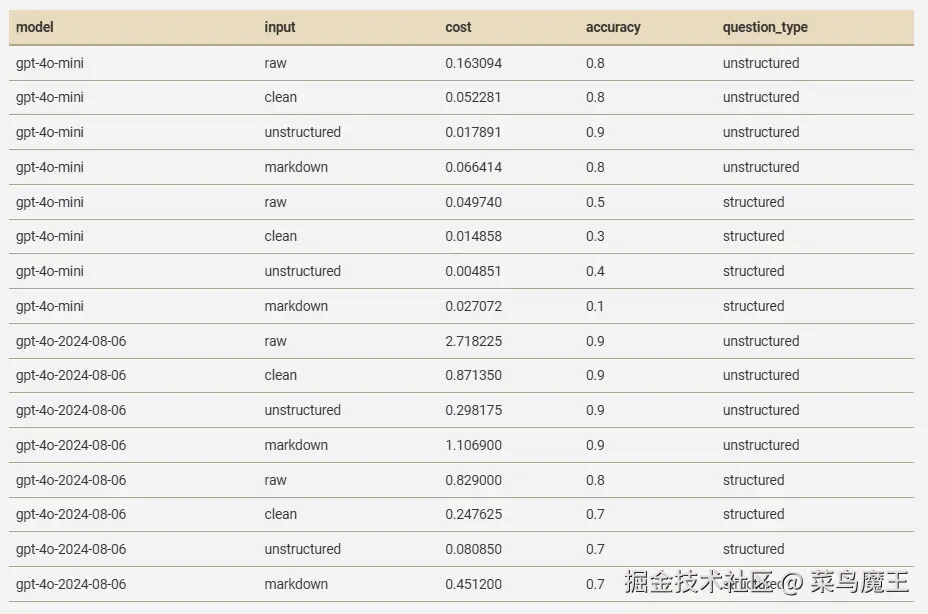
Task: Click 'structured' in the 0.829000 cost row
Action: point(753,480)
